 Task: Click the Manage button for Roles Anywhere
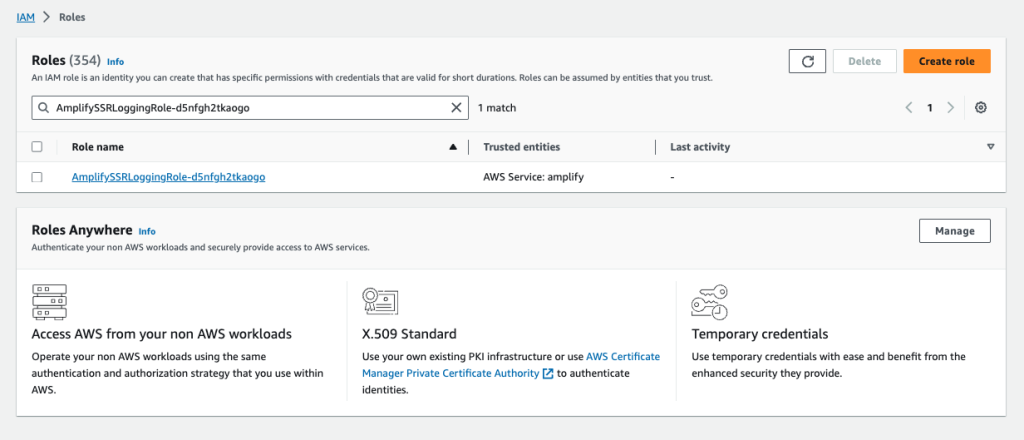955,231
